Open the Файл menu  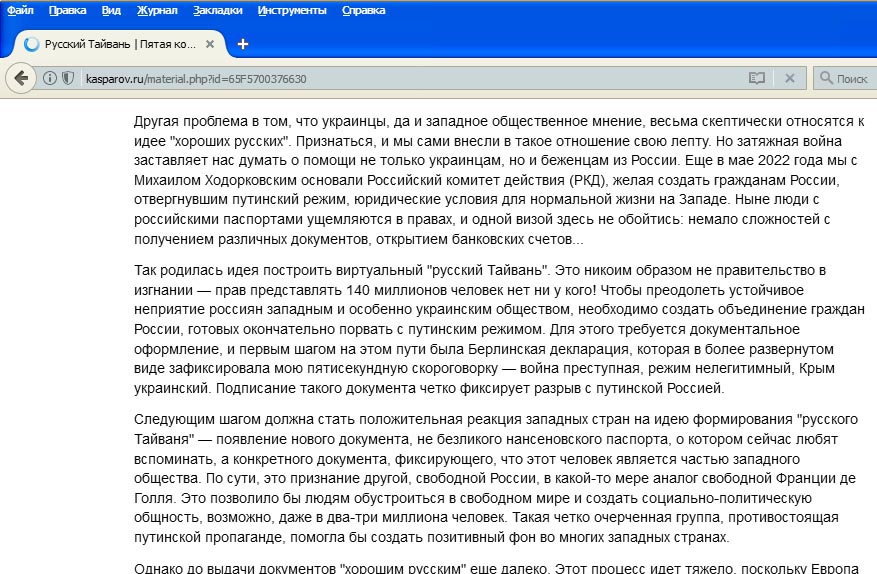pos(20,10)
